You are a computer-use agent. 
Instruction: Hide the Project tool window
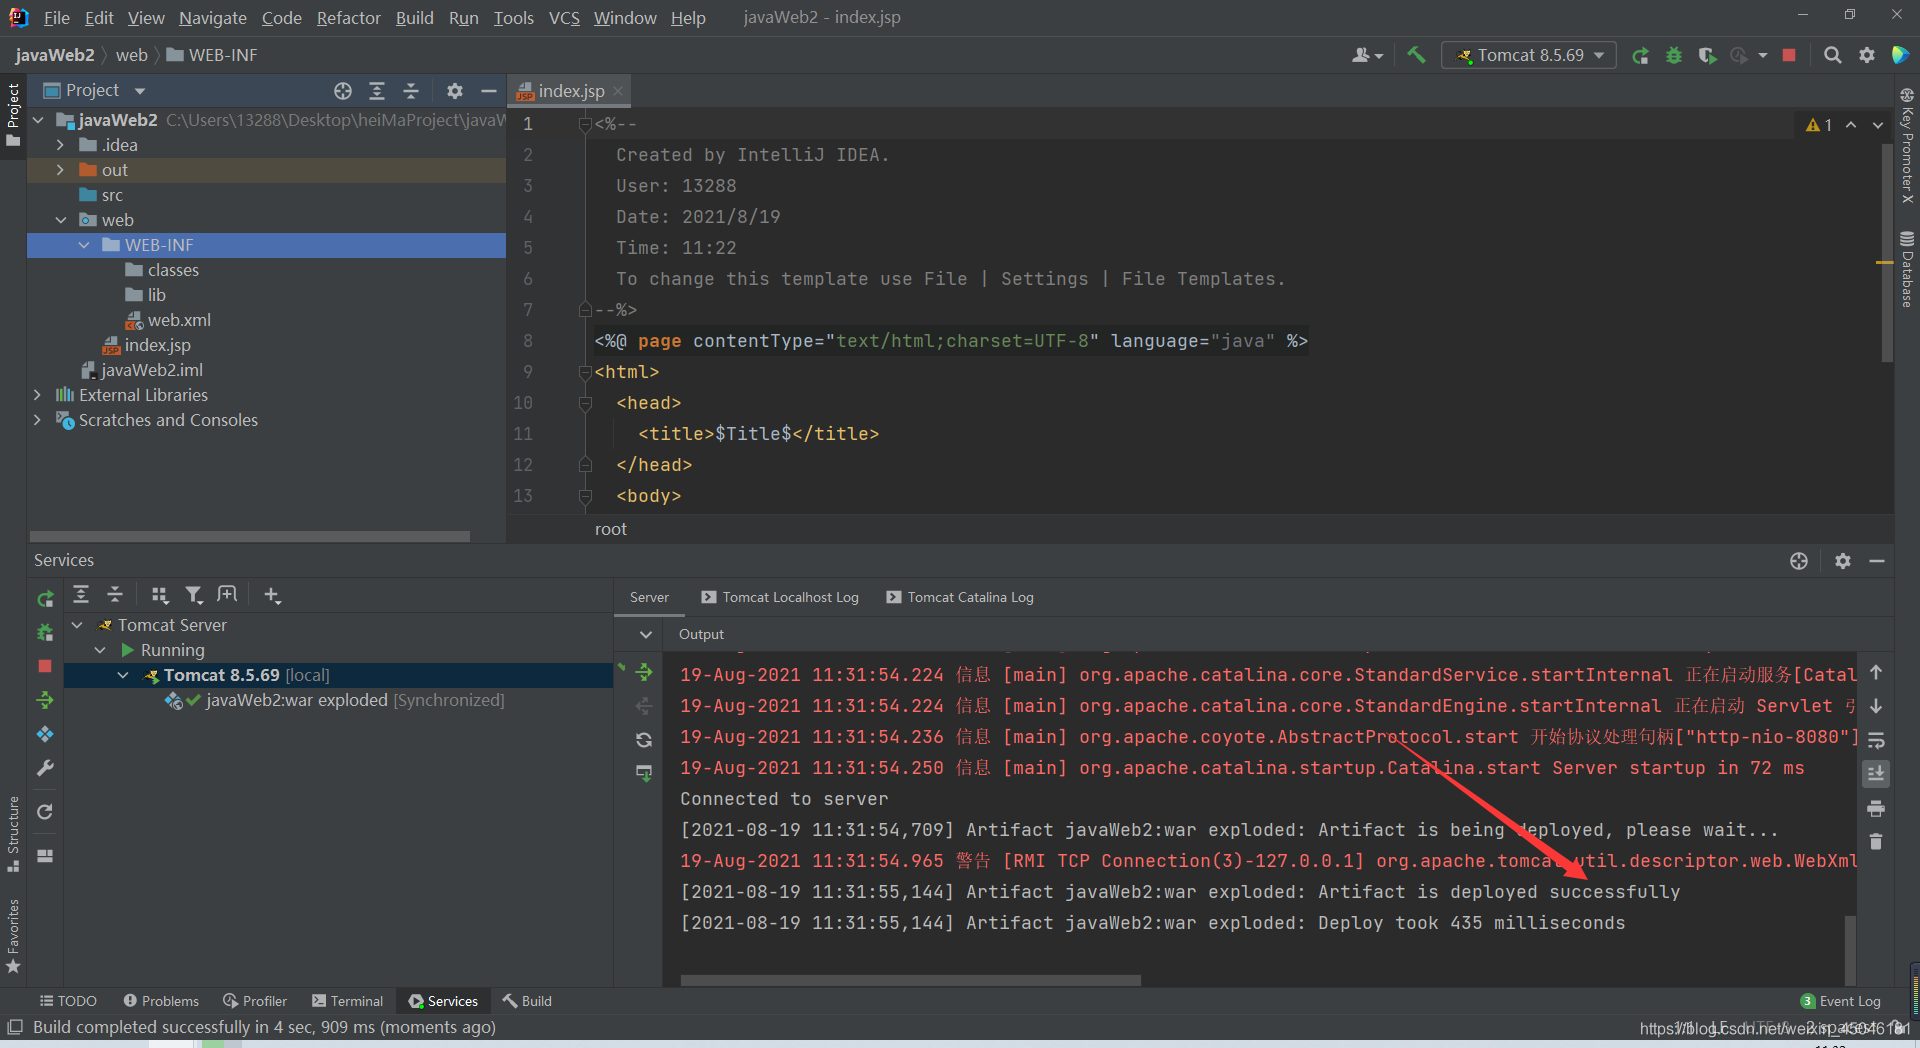[489, 91]
